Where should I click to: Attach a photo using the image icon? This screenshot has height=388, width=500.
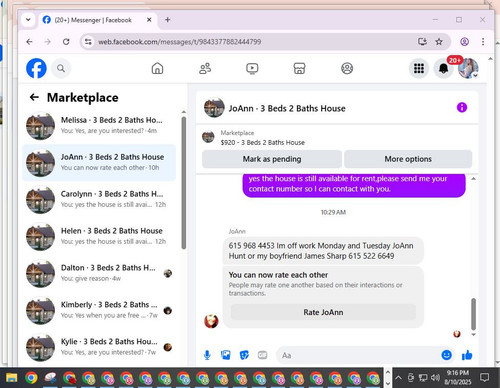point(226,355)
